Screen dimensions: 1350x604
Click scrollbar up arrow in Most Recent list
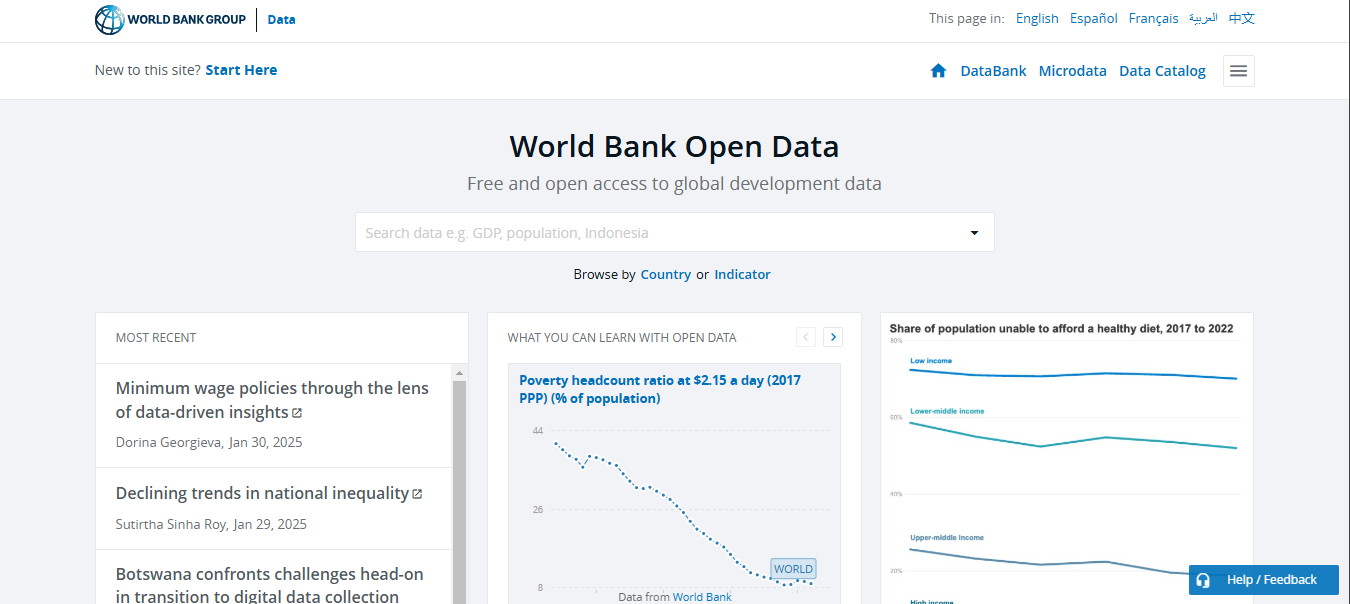(x=460, y=372)
